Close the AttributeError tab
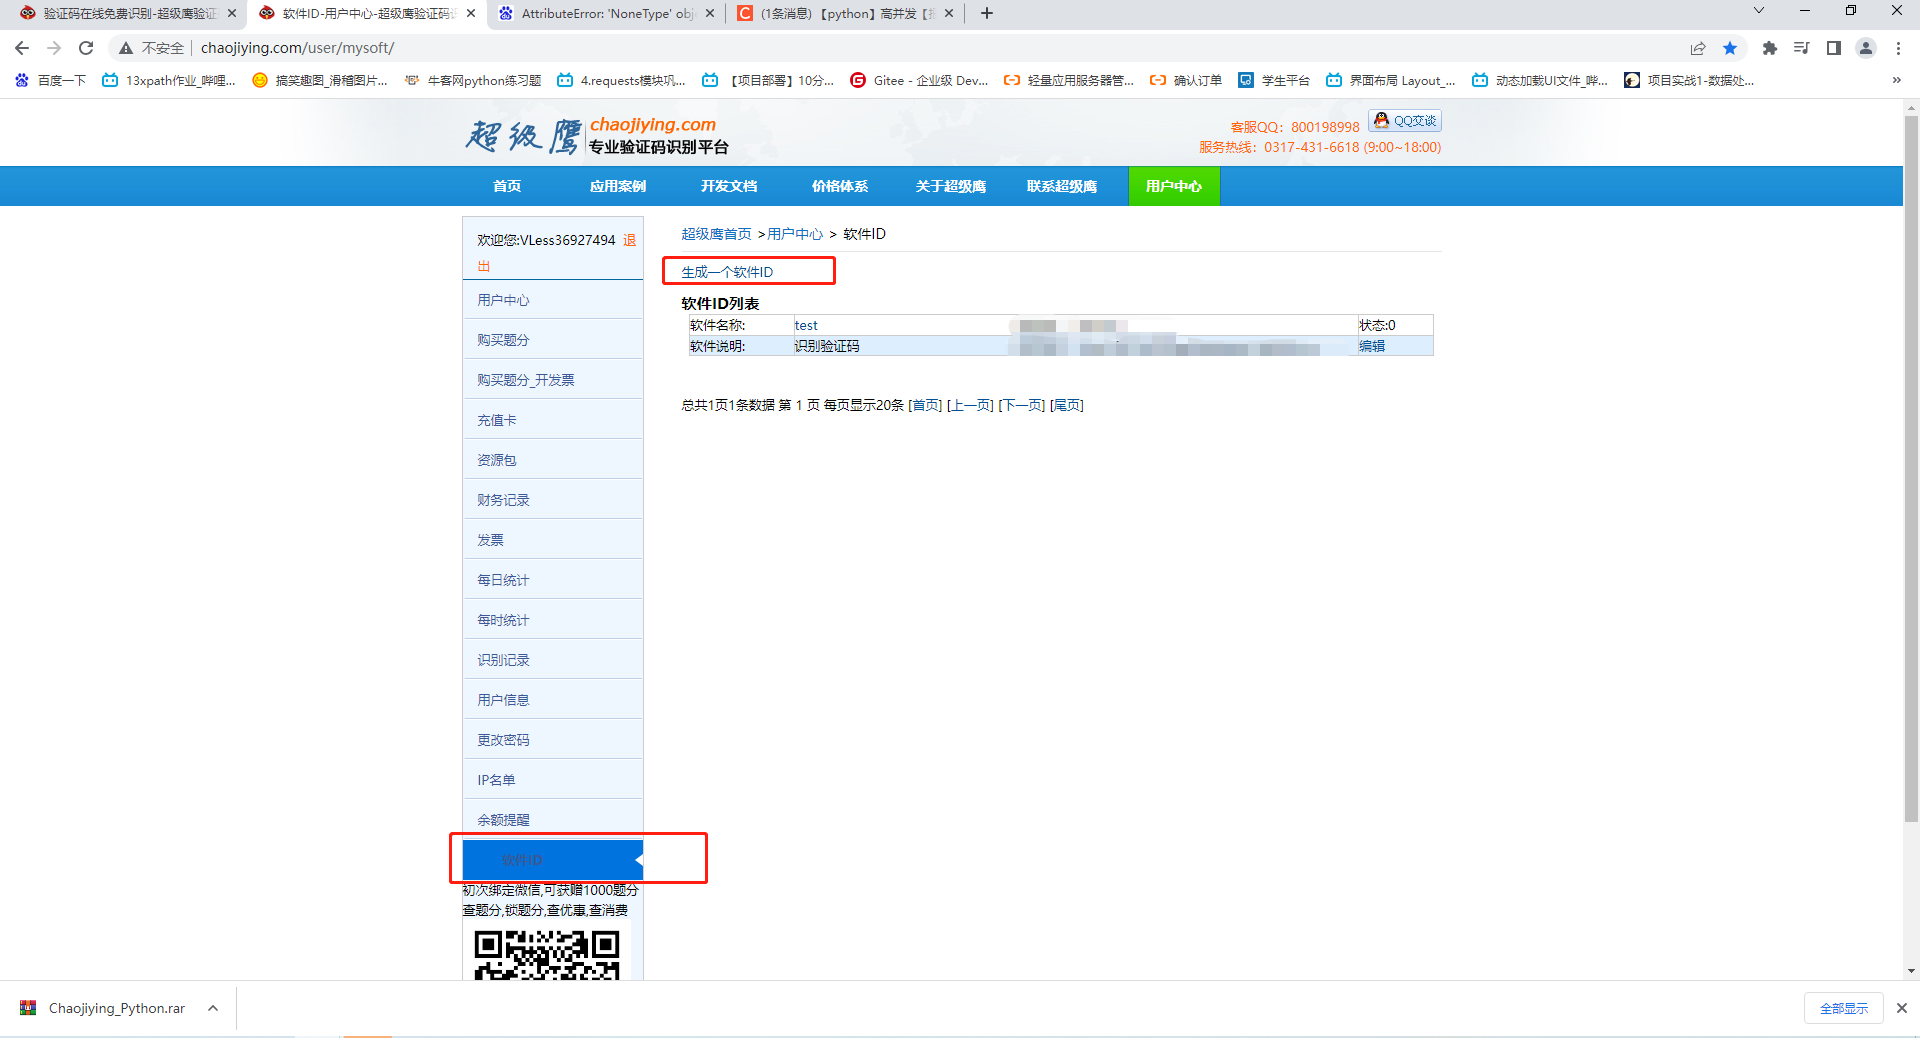The image size is (1920, 1038). [710, 13]
